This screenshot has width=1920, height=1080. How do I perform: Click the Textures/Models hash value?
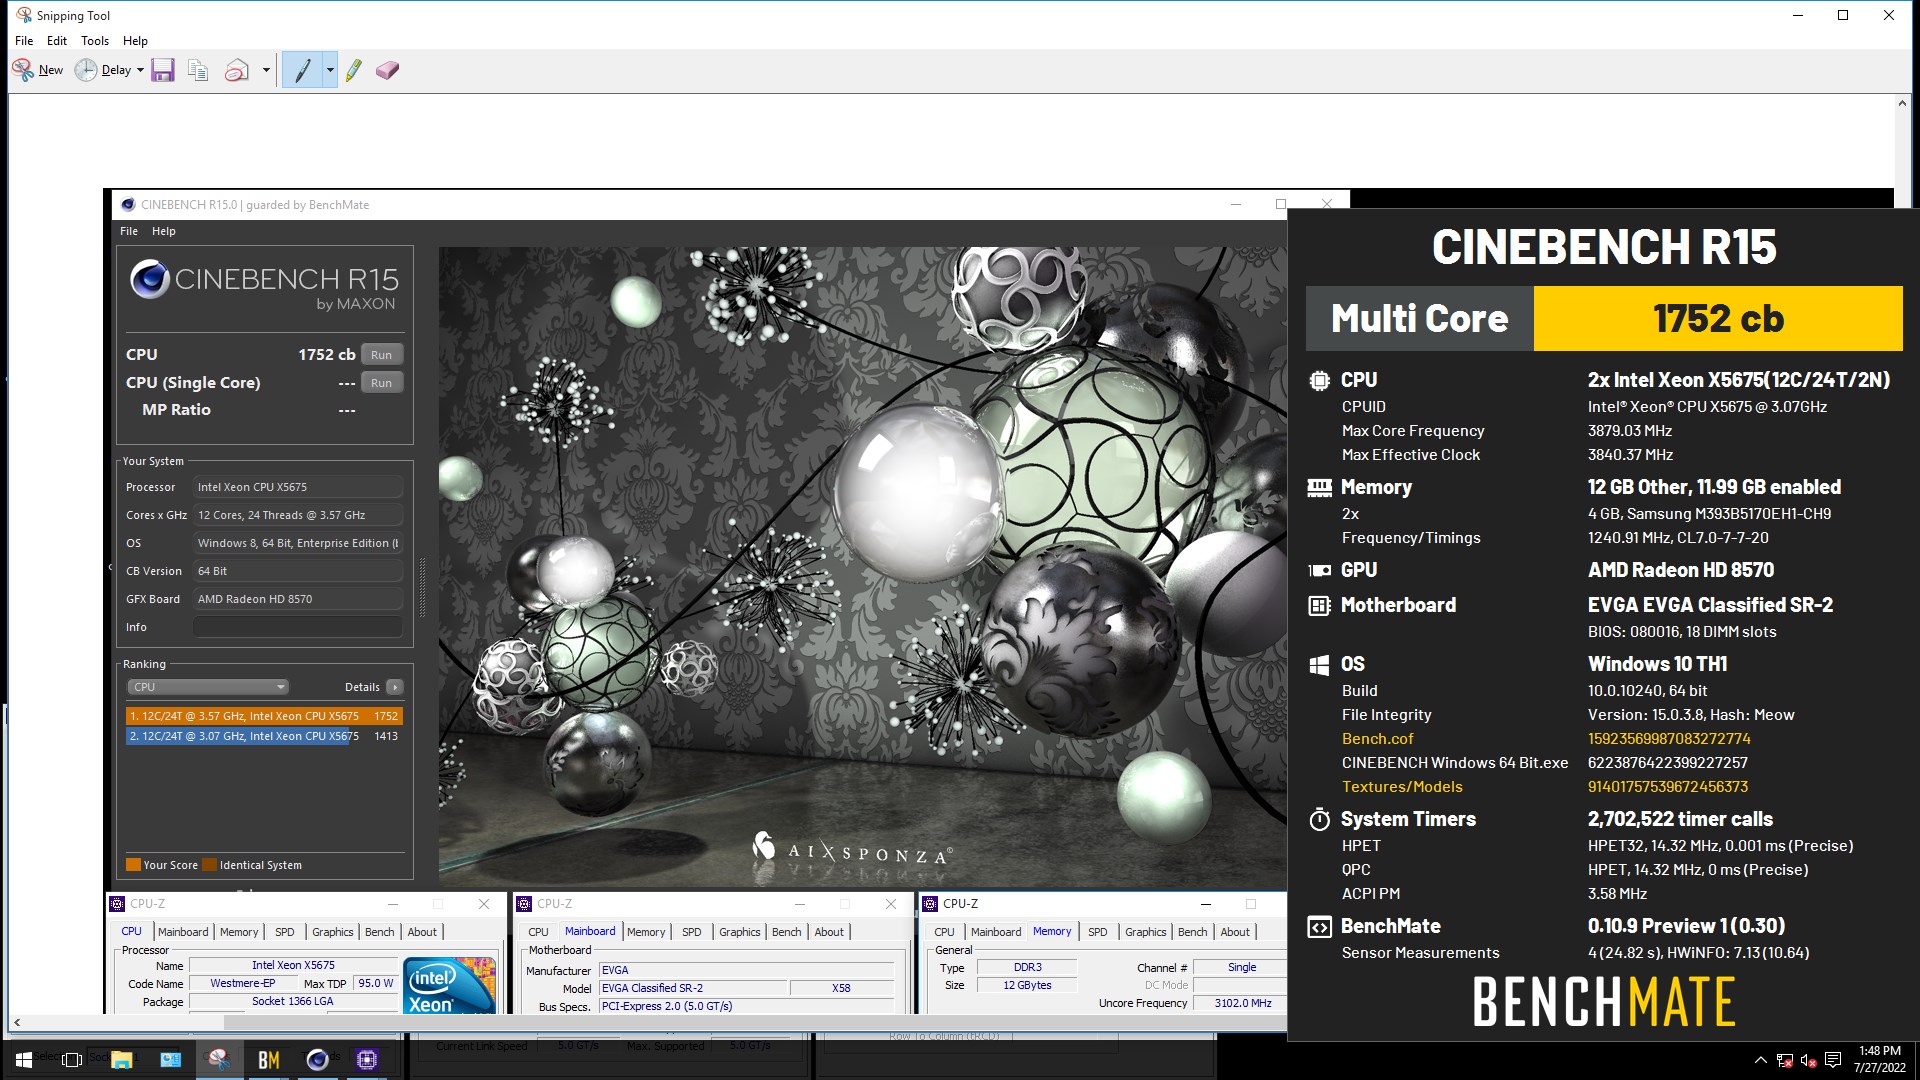point(1668,787)
